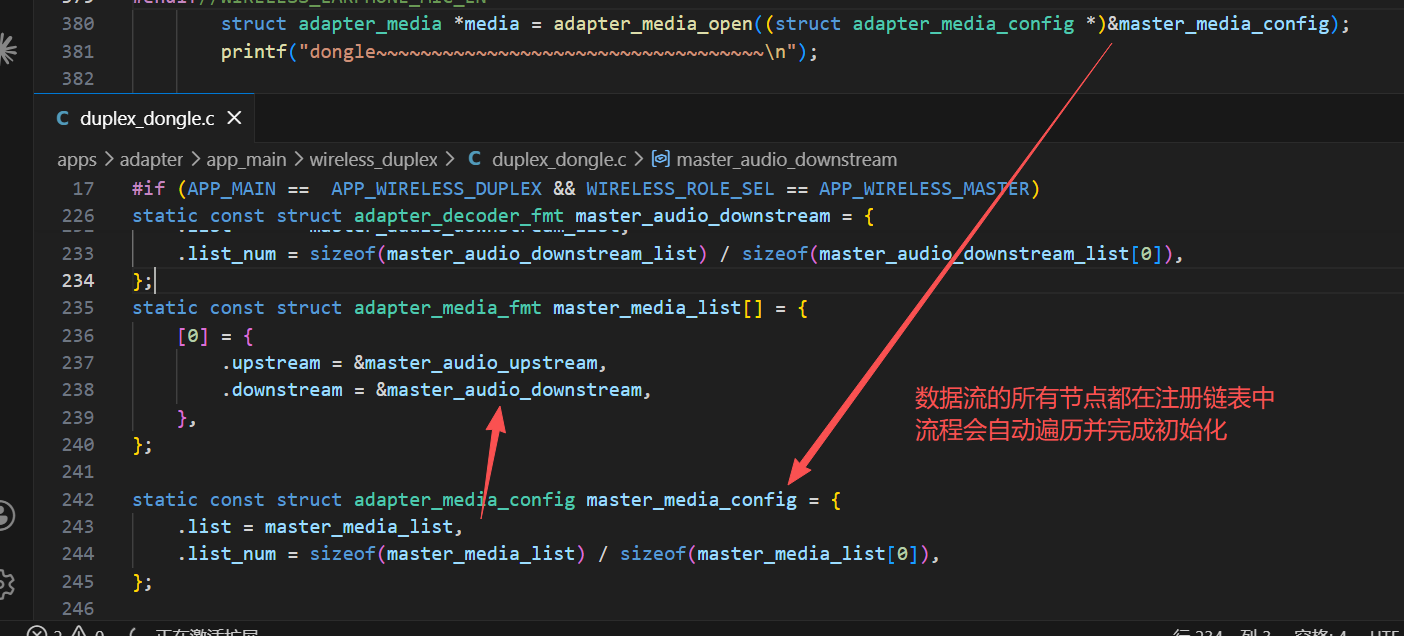Open the master_audio_downstream breadcrumb symbol
Screen dimensions: 1404x636
[x=775, y=159]
